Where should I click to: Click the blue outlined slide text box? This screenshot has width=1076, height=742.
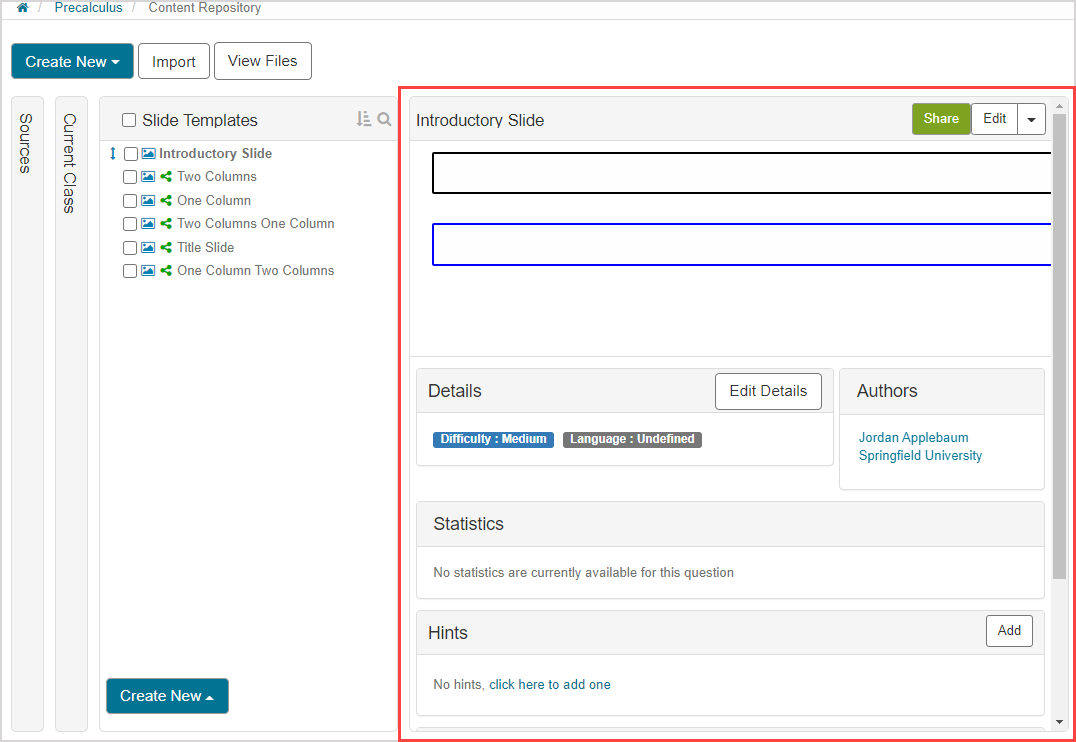click(740, 245)
